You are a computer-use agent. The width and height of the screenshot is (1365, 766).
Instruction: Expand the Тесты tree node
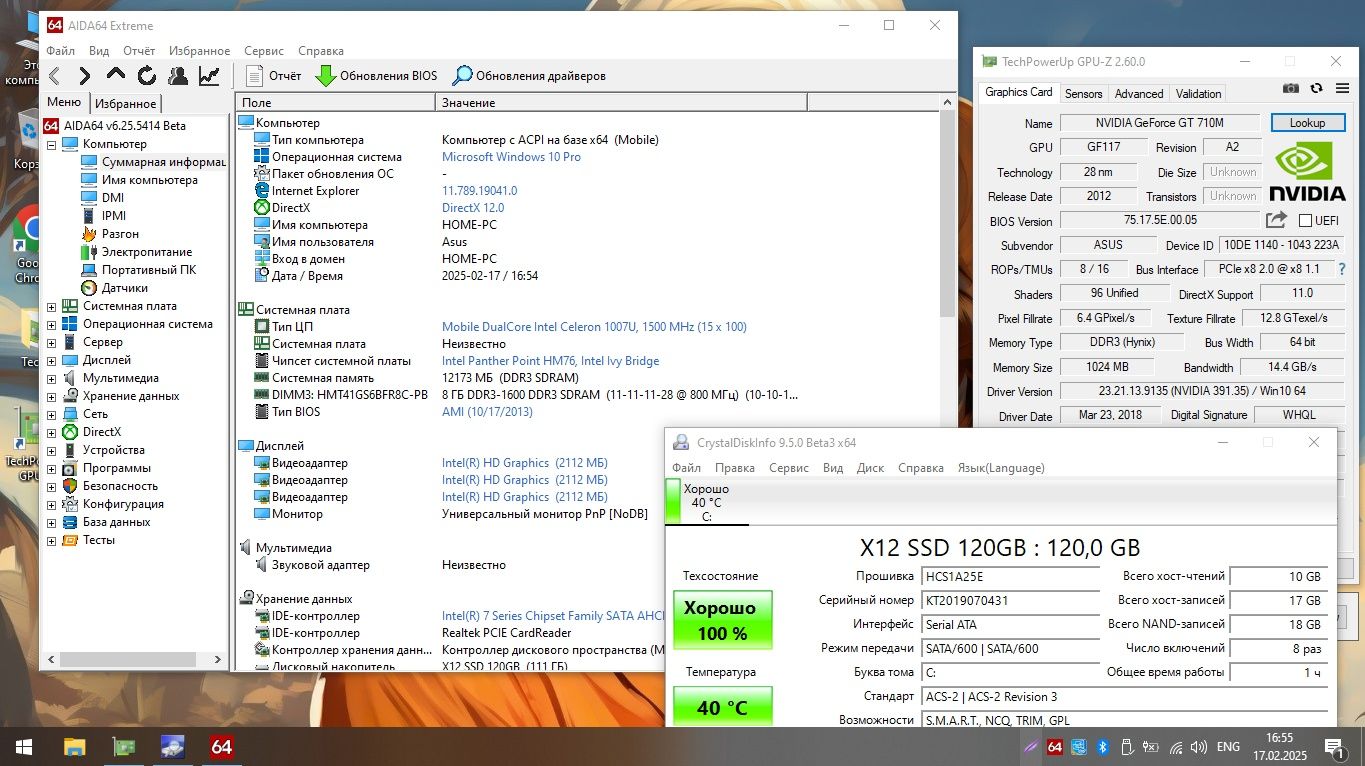tap(52, 540)
